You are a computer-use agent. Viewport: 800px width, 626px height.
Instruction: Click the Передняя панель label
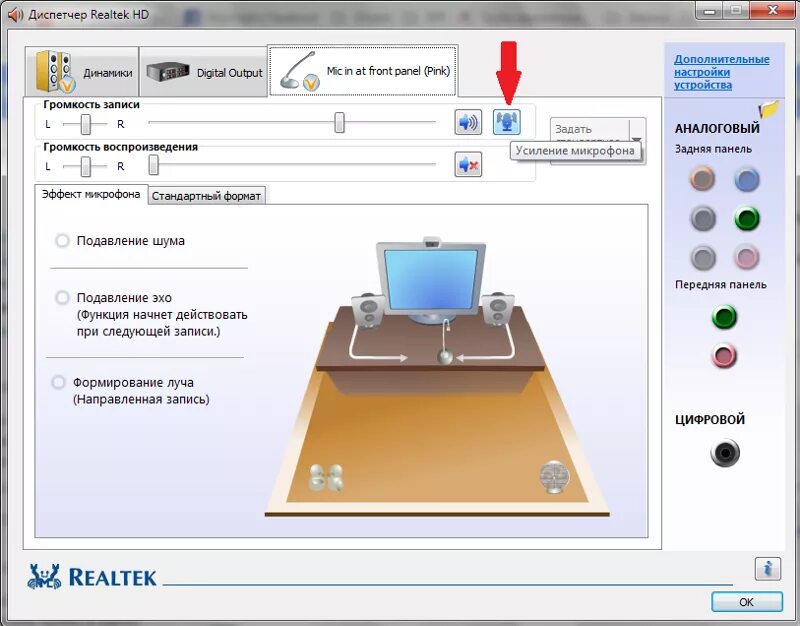click(x=720, y=285)
